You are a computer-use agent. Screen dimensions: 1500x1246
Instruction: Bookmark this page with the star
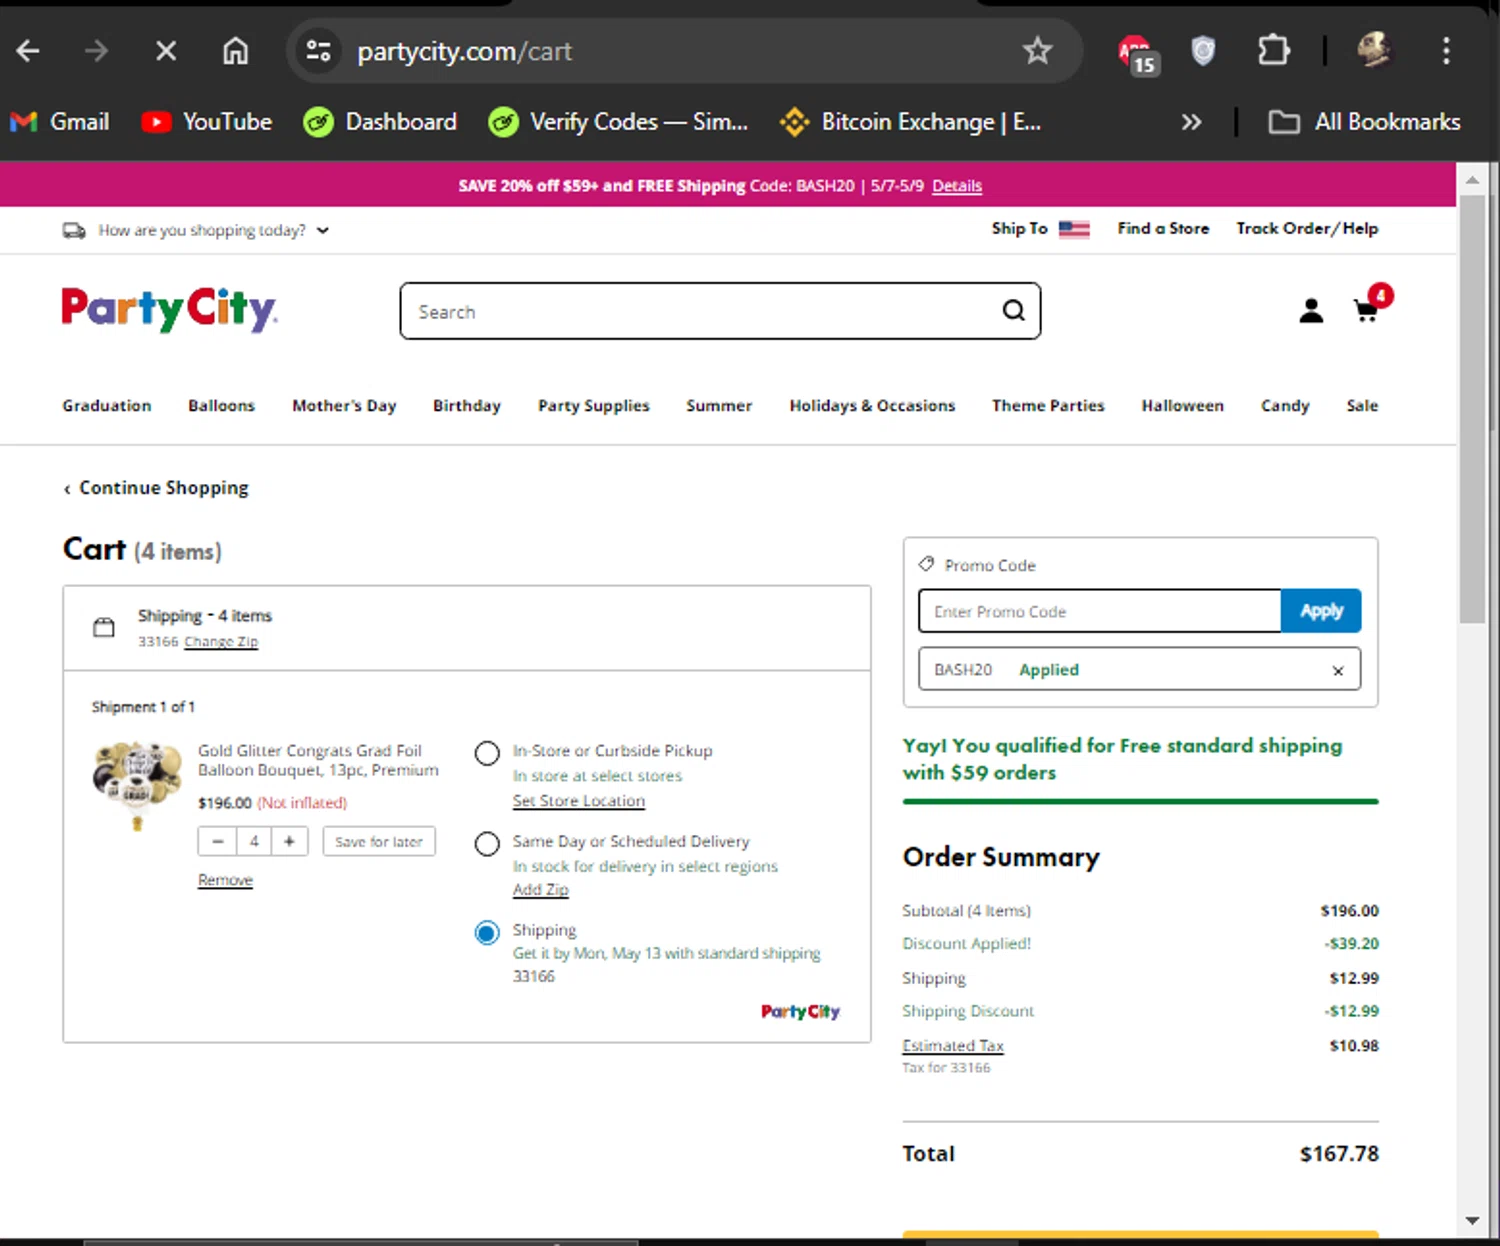tap(1037, 51)
